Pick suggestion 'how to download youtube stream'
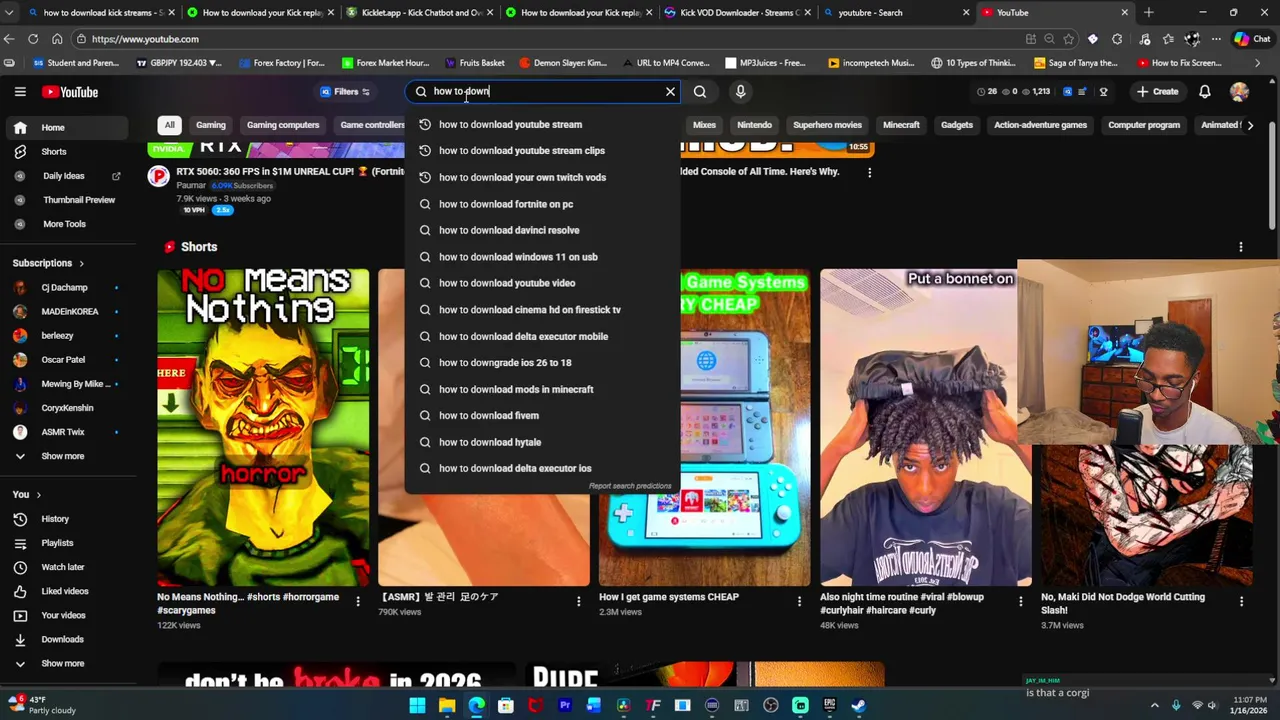This screenshot has height=720, width=1280. coord(543,124)
